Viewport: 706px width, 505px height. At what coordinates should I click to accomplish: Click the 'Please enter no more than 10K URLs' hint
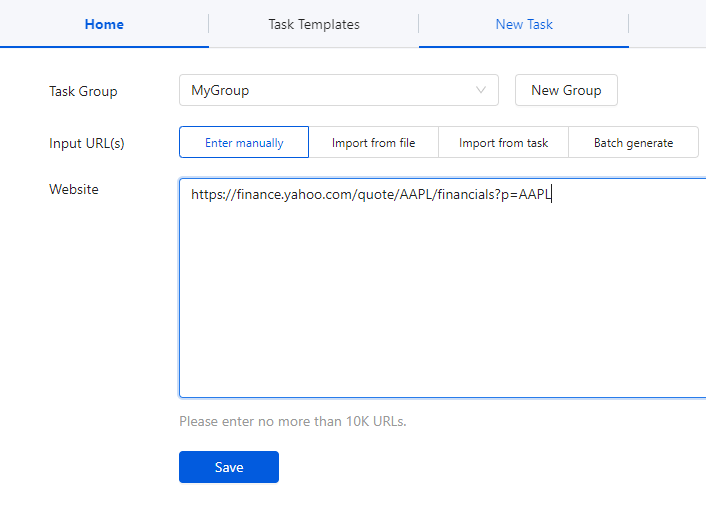coord(293,421)
